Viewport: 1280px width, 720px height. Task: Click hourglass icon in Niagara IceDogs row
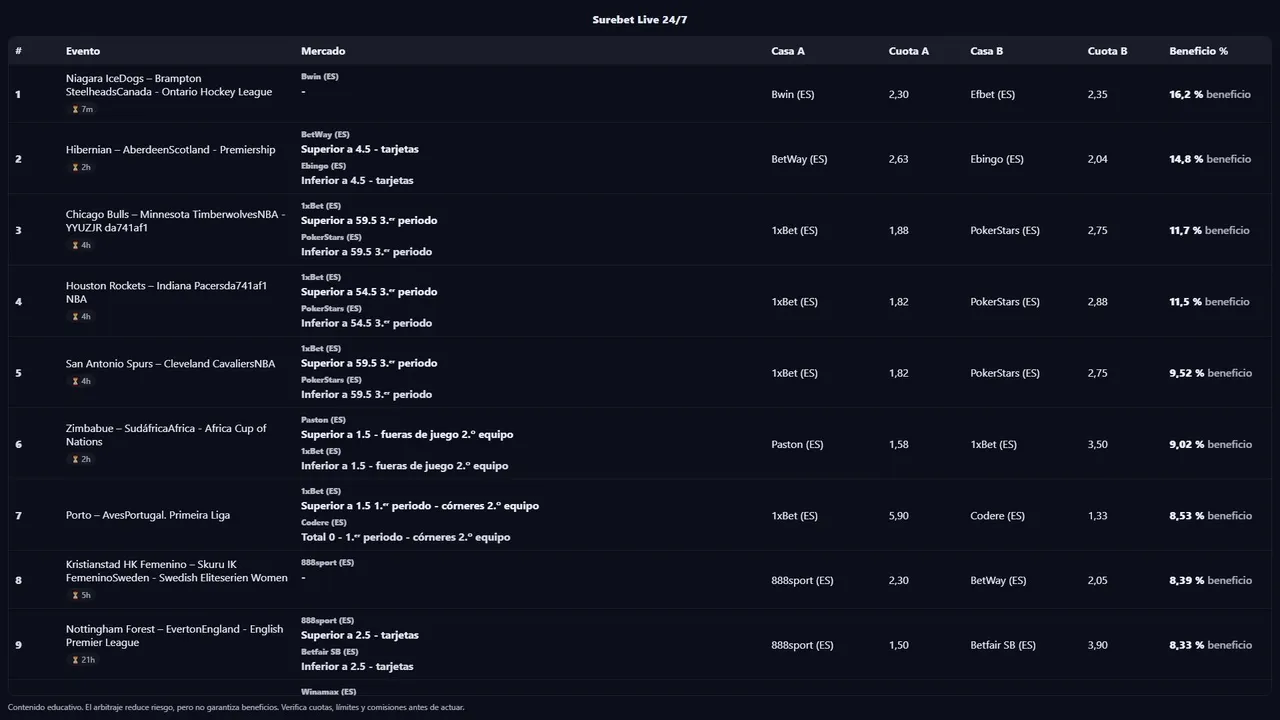pos(75,109)
